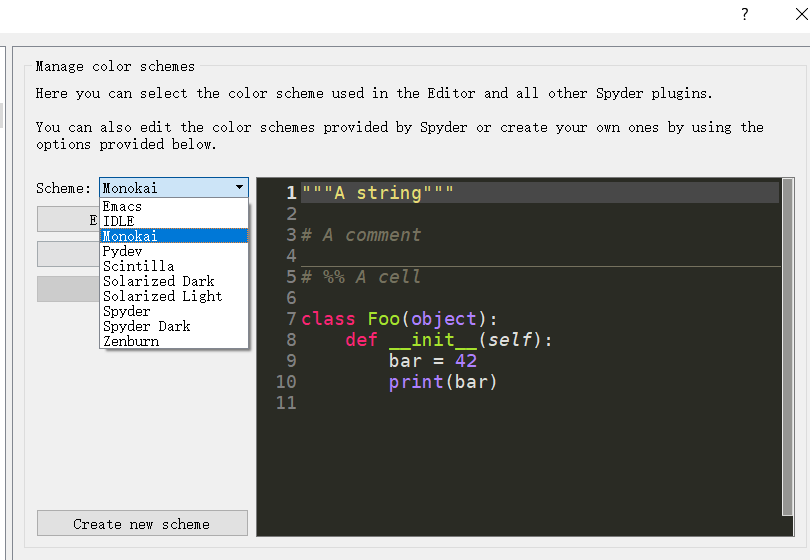Choose the Spyder scheme entry

click(x=174, y=311)
